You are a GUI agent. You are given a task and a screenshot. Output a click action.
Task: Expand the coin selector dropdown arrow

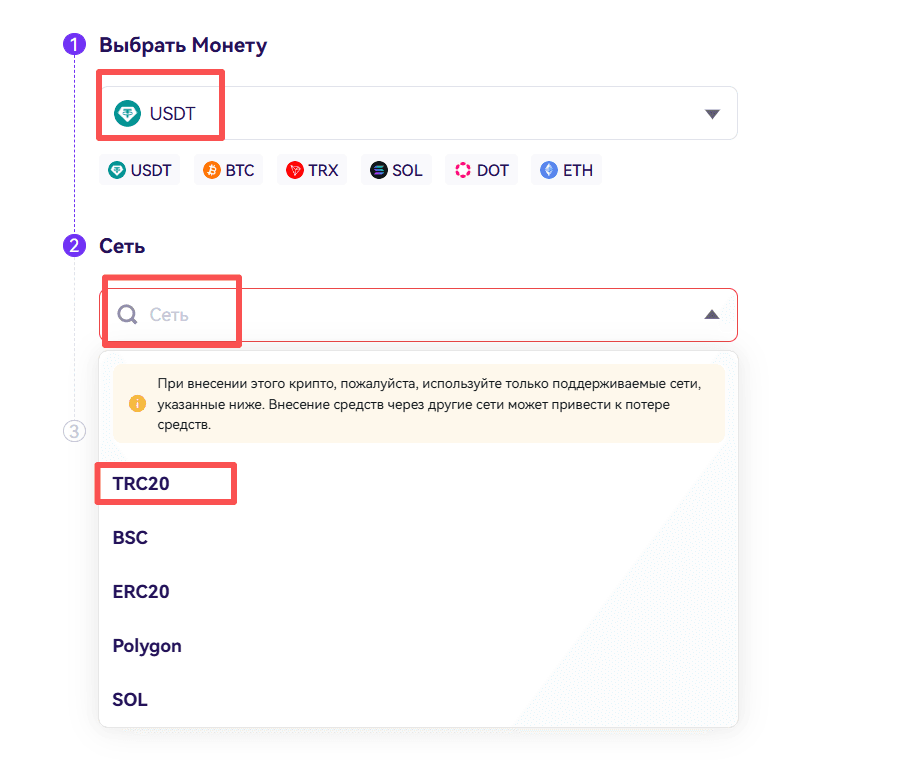click(712, 113)
